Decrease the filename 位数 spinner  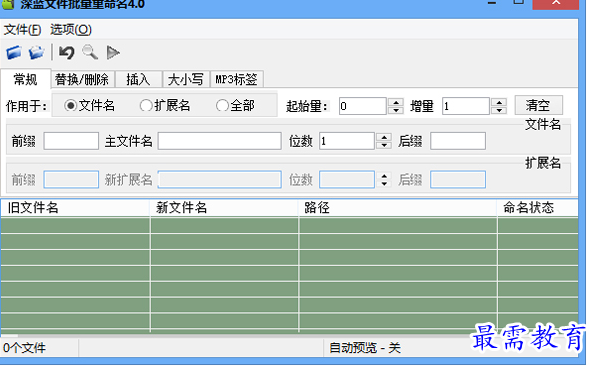[384, 145]
